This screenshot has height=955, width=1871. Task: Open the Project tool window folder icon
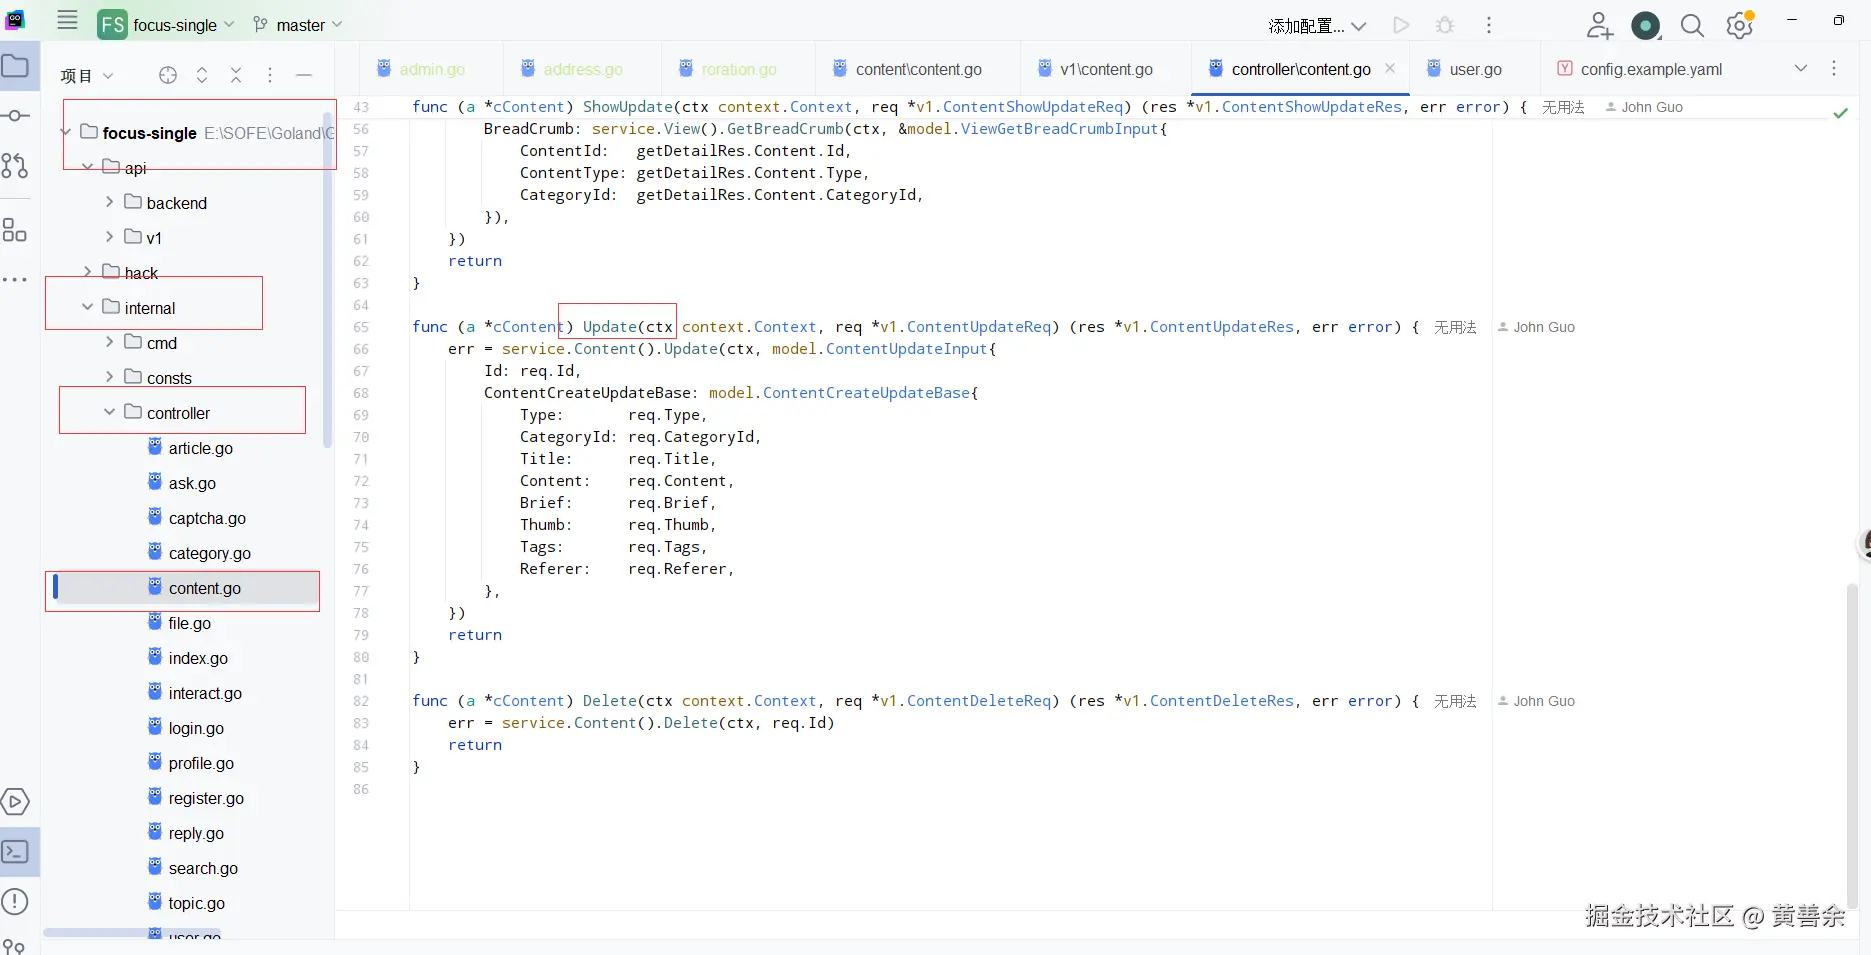coord(16,66)
